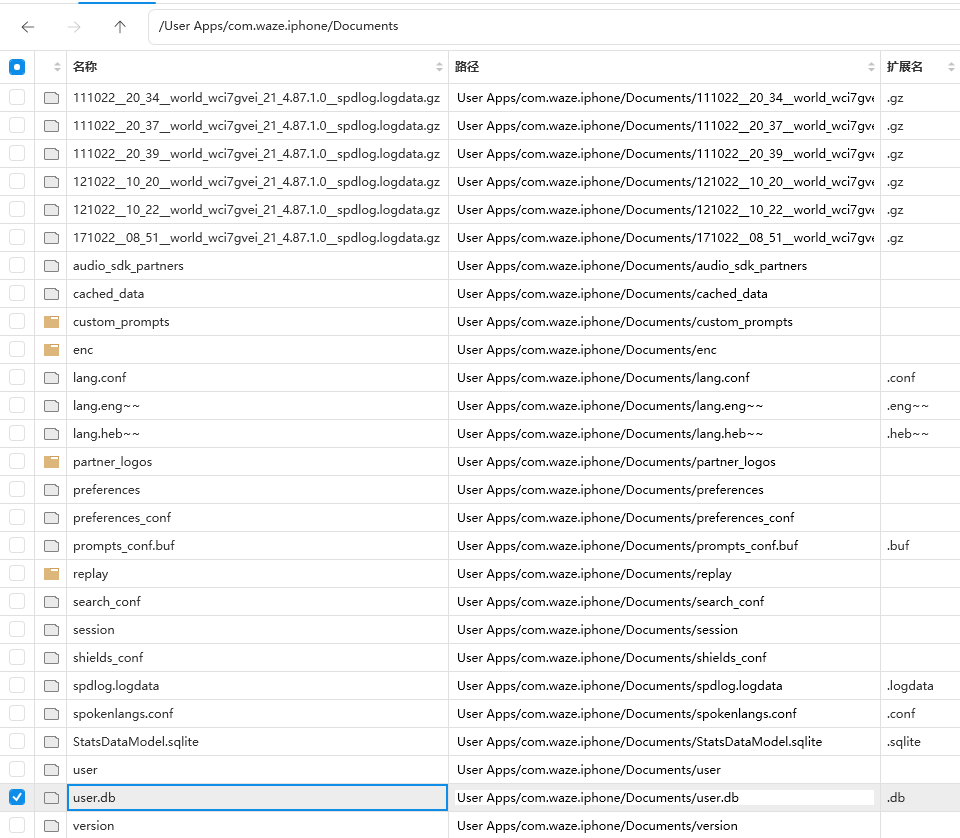Sort by the 名称 column arrows

pyautogui.click(x=439, y=67)
